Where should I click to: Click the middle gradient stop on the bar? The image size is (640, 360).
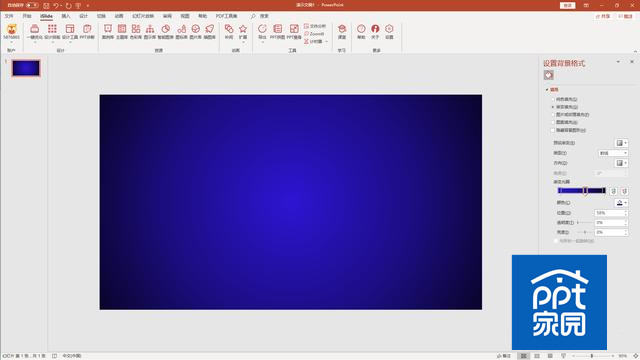coord(585,191)
